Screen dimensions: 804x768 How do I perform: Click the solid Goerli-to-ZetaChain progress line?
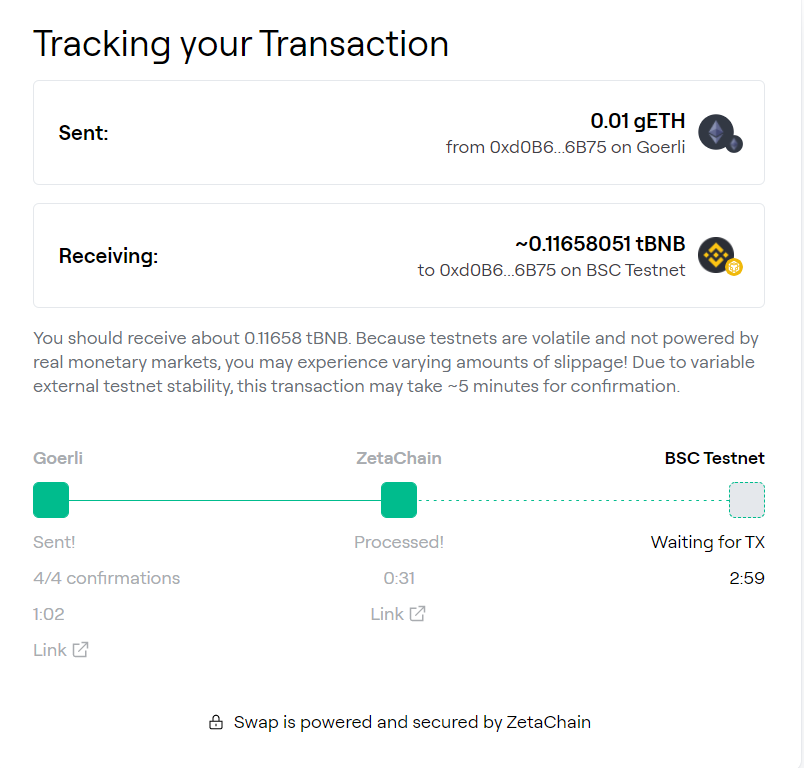point(225,500)
